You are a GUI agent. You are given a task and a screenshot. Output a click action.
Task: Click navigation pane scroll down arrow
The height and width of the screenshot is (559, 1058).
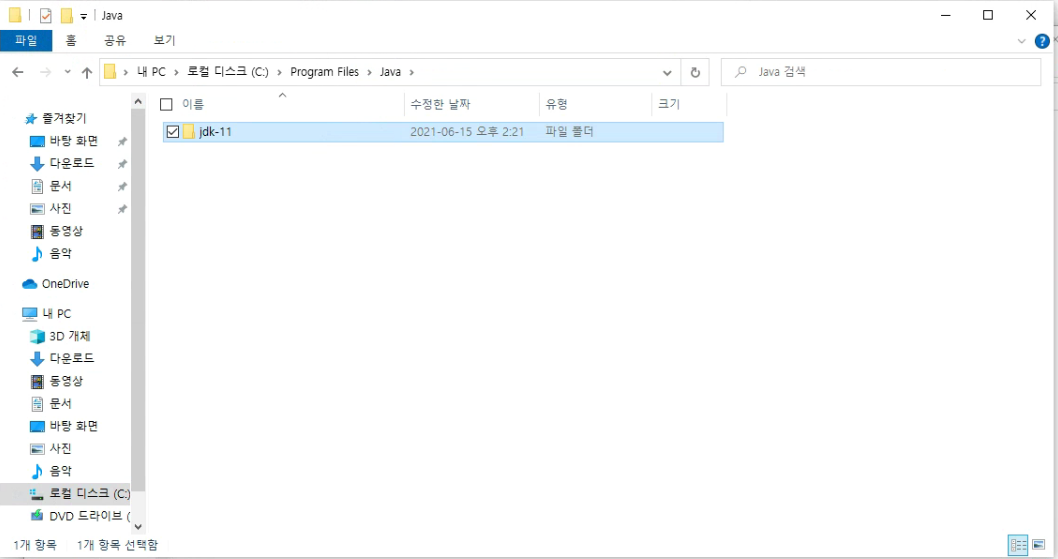pyautogui.click(x=138, y=527)
